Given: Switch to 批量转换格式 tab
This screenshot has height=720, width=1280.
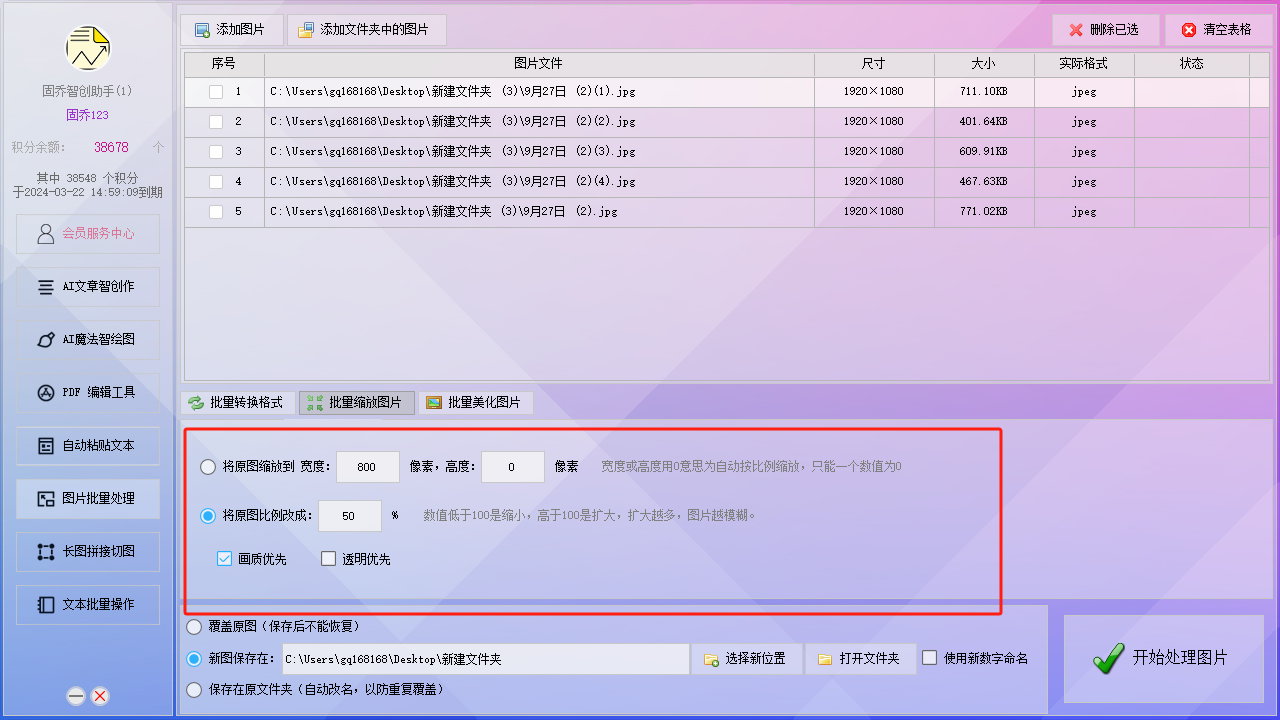Looking at the screenshot, I should click(237, 403).
